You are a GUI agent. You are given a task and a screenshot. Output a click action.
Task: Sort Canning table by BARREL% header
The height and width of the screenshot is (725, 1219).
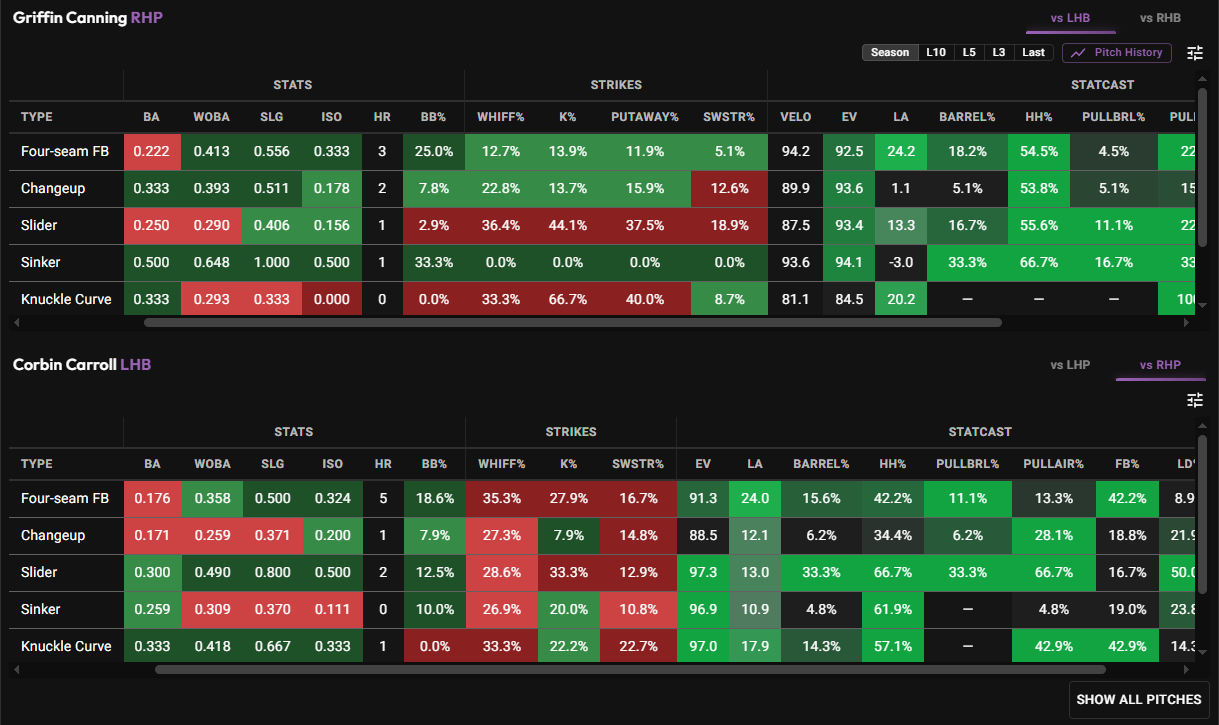pos(967,117)
